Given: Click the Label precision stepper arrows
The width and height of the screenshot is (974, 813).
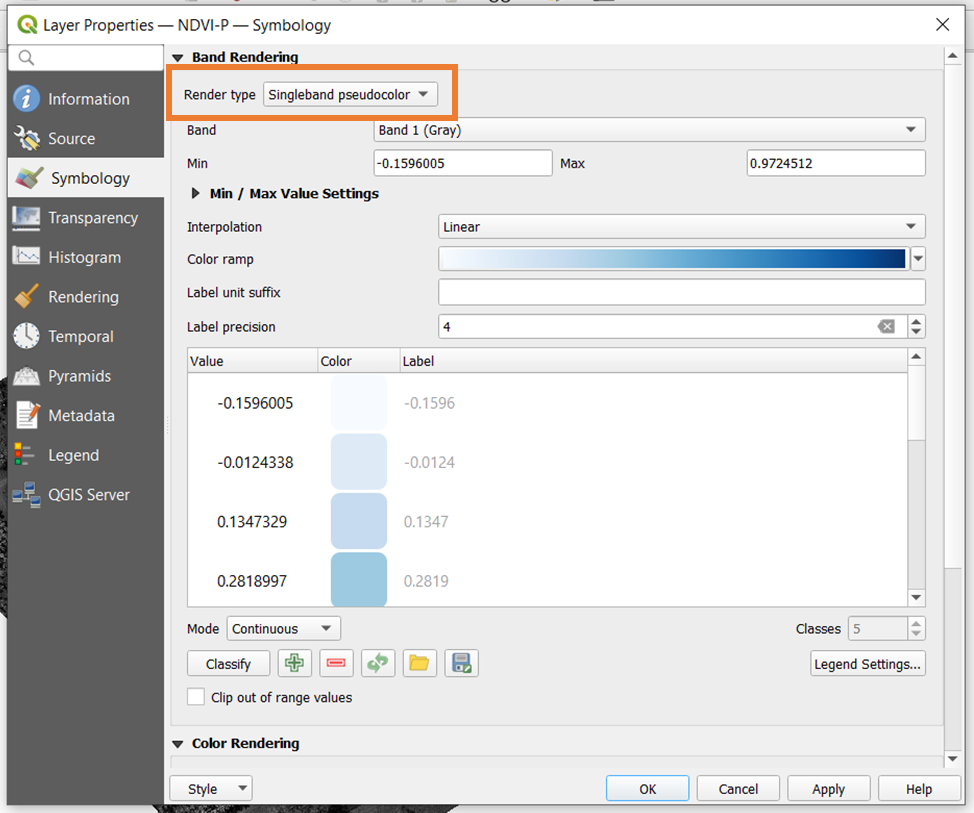Looking at the screenshot, I should [916, 327].
